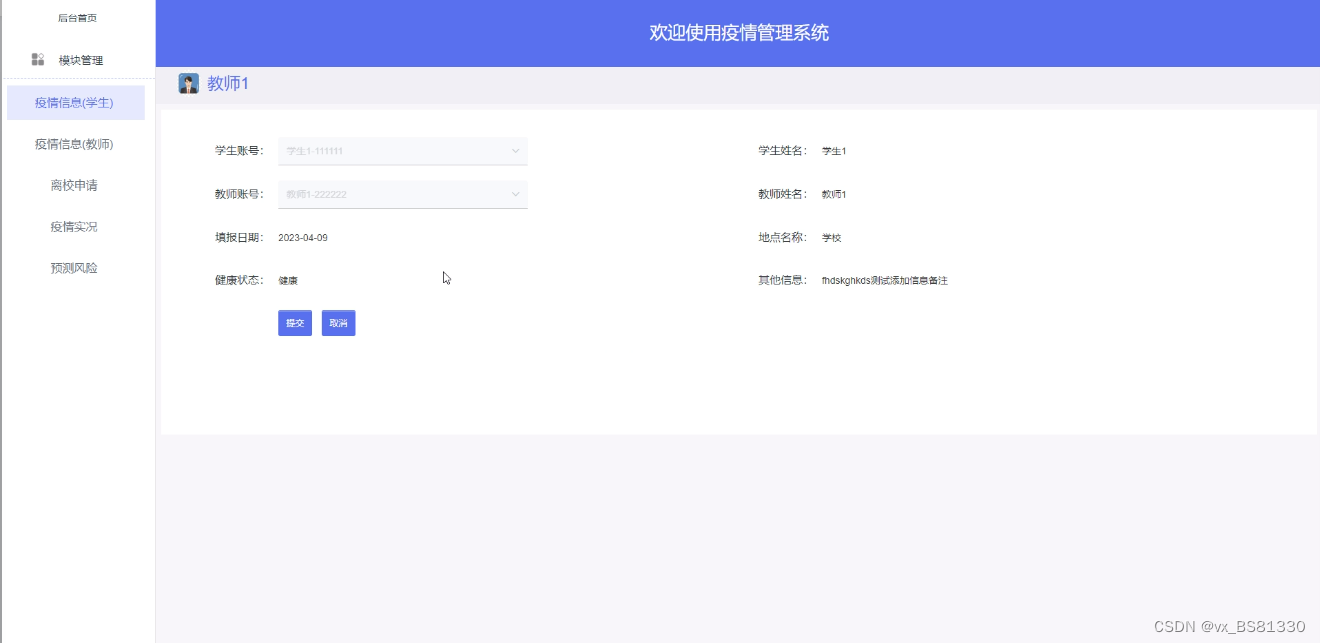This screenshot has height=643, width=1320.
Task: Open the 离校申请 menu item
Action: coord(75,185)
